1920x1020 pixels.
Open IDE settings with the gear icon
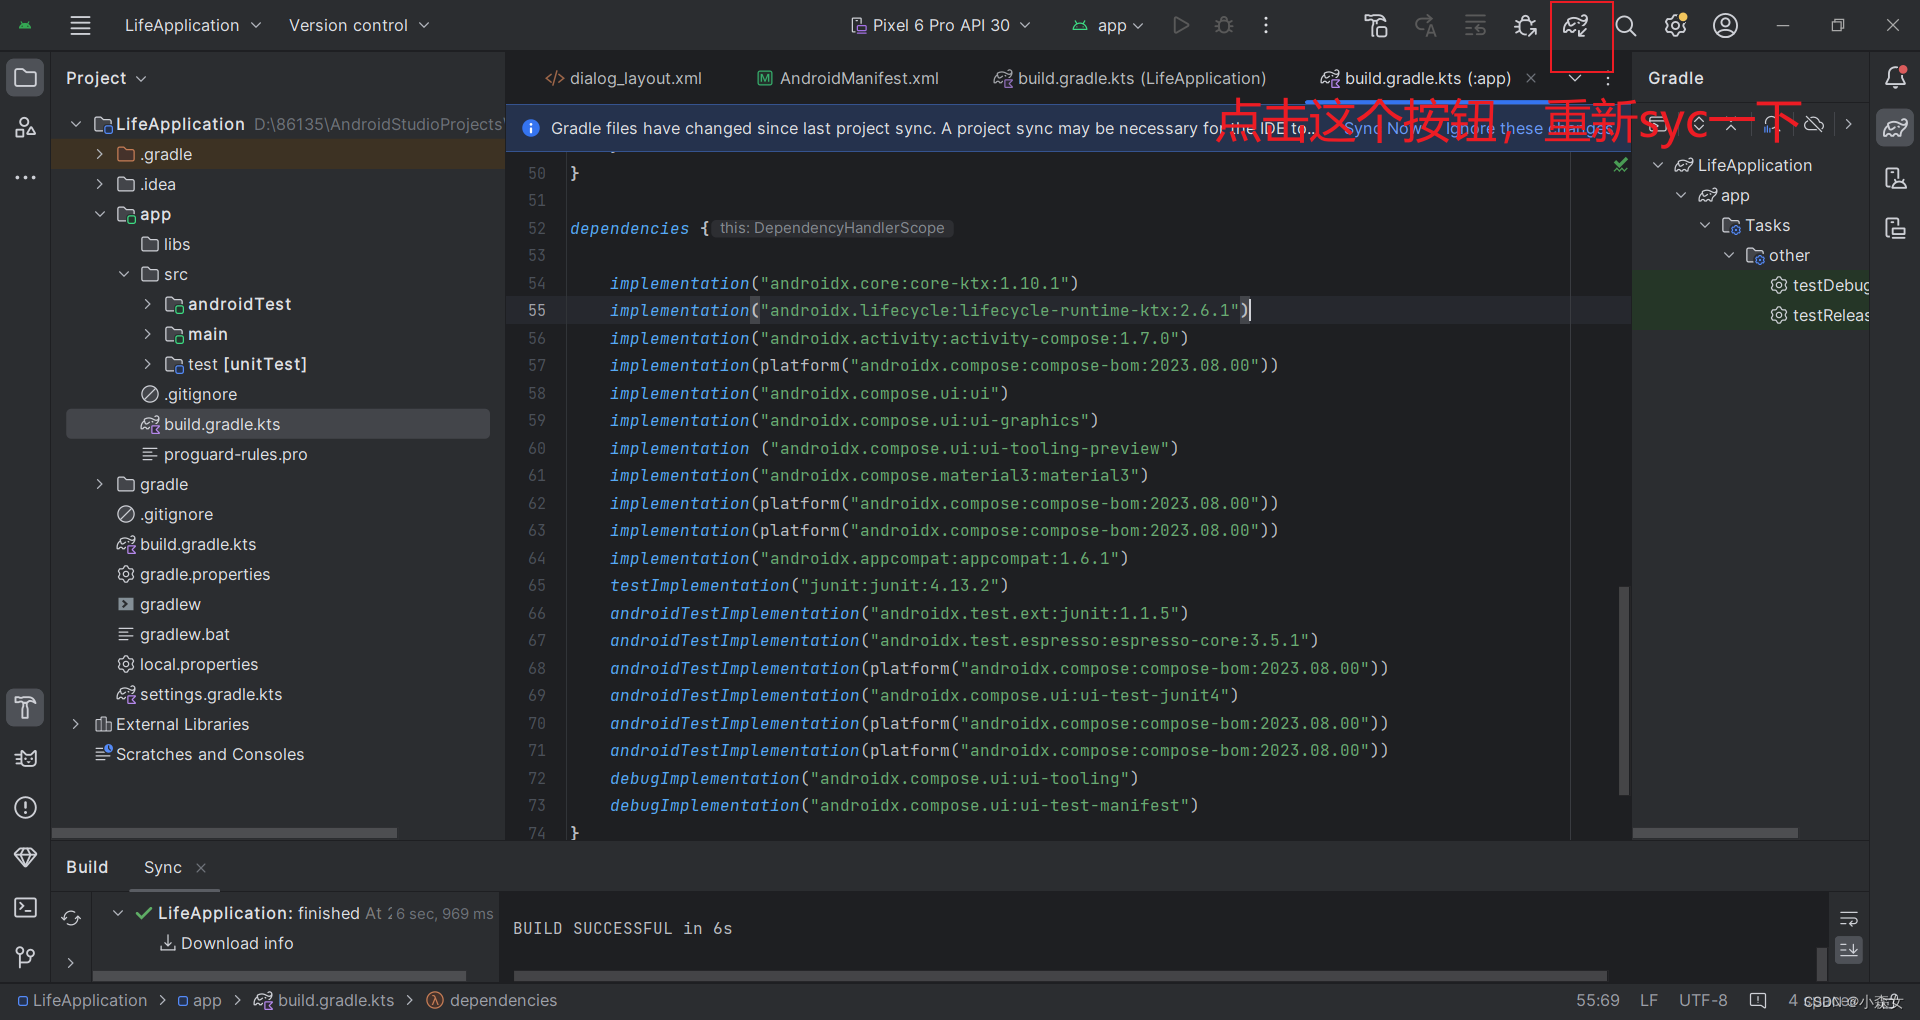click(x=1674, y=25)
